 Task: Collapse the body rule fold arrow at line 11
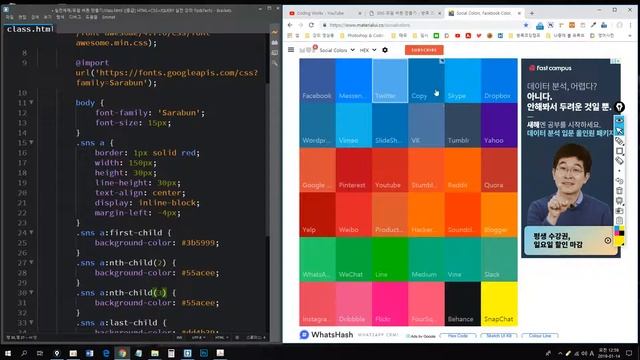click(x=31, y=102)
